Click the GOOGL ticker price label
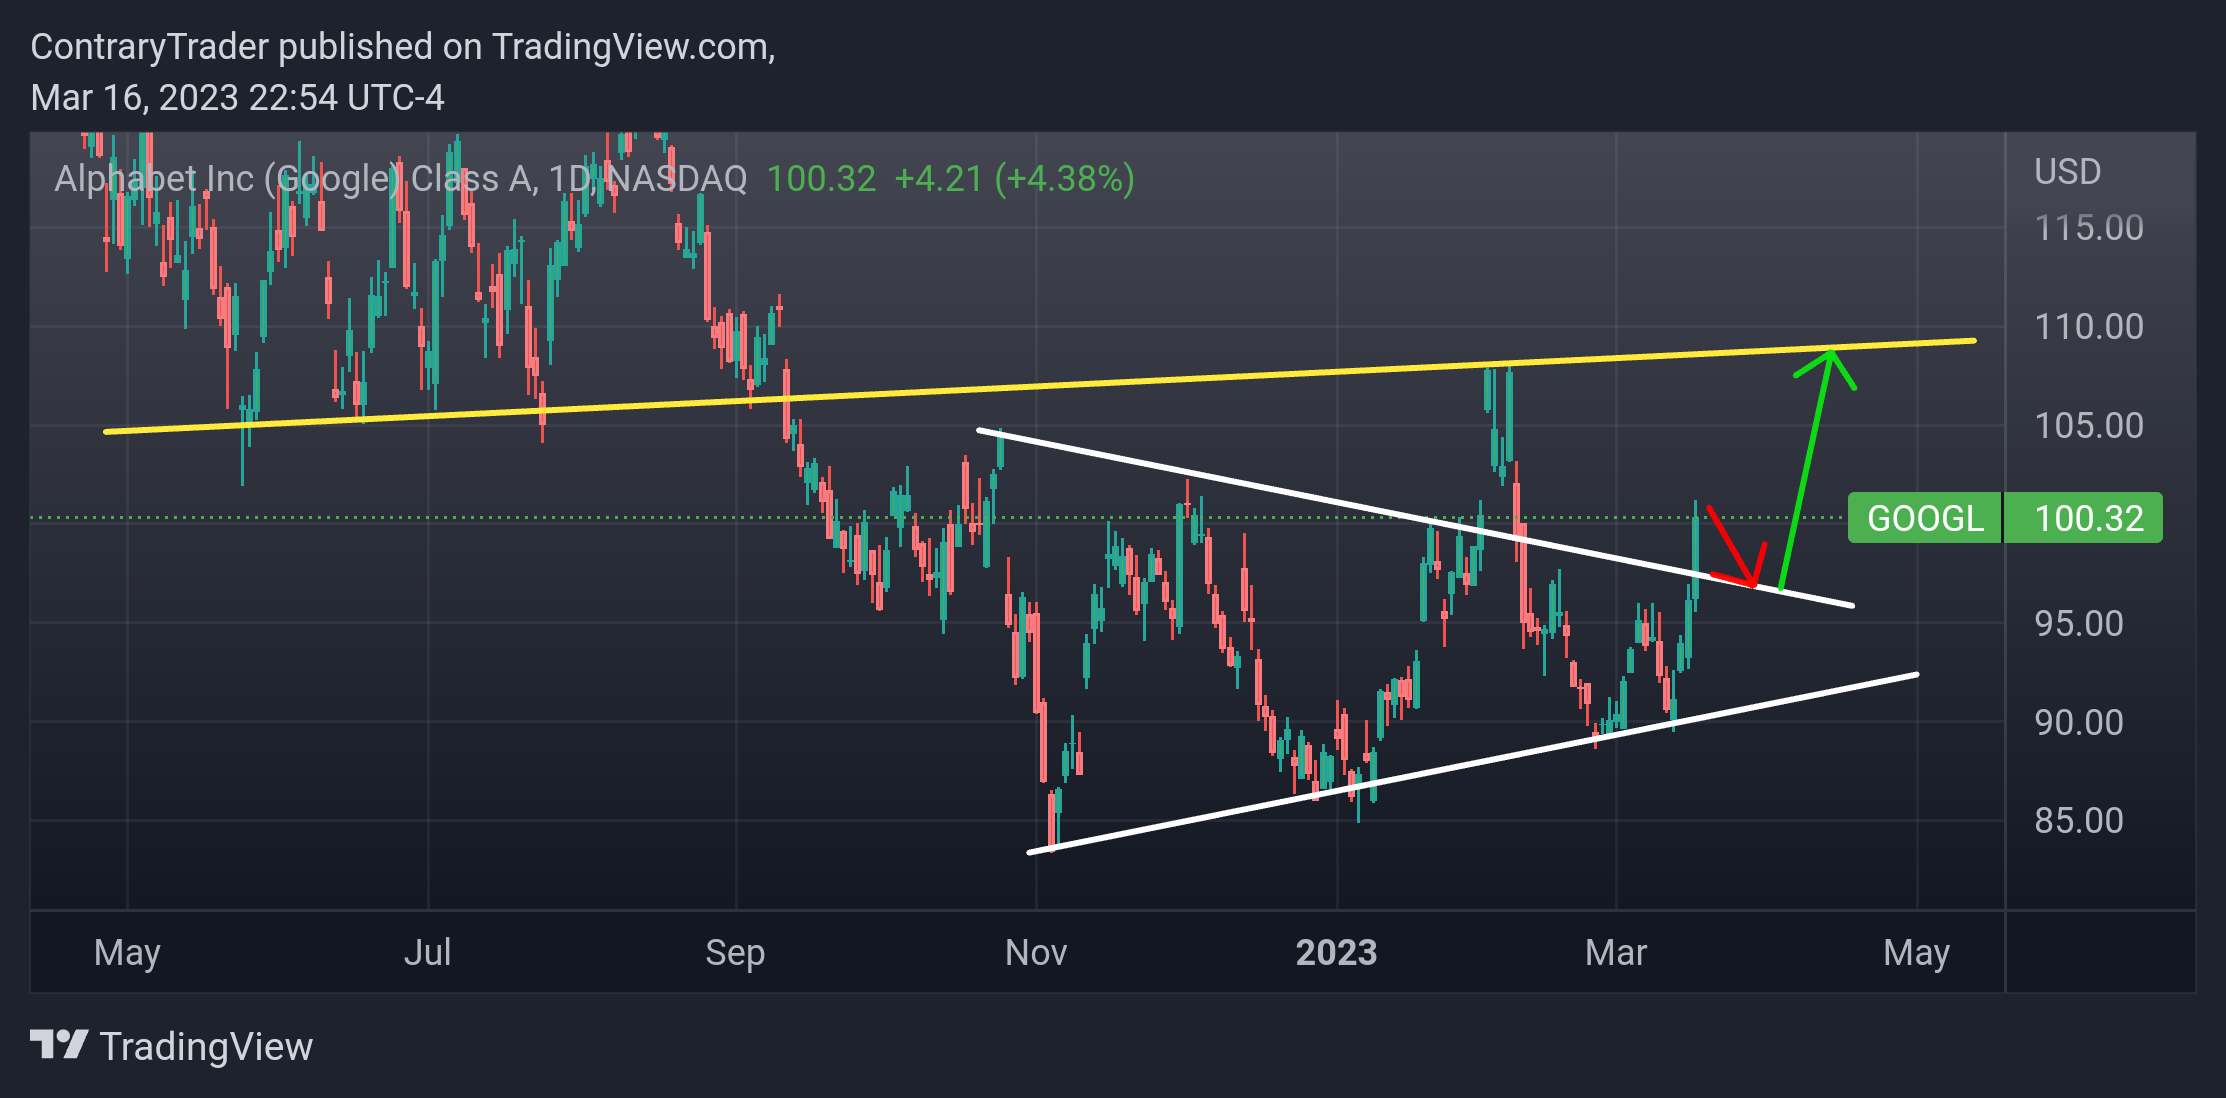Screen dimensions: 2226x1098 (x=1925, y=518)
